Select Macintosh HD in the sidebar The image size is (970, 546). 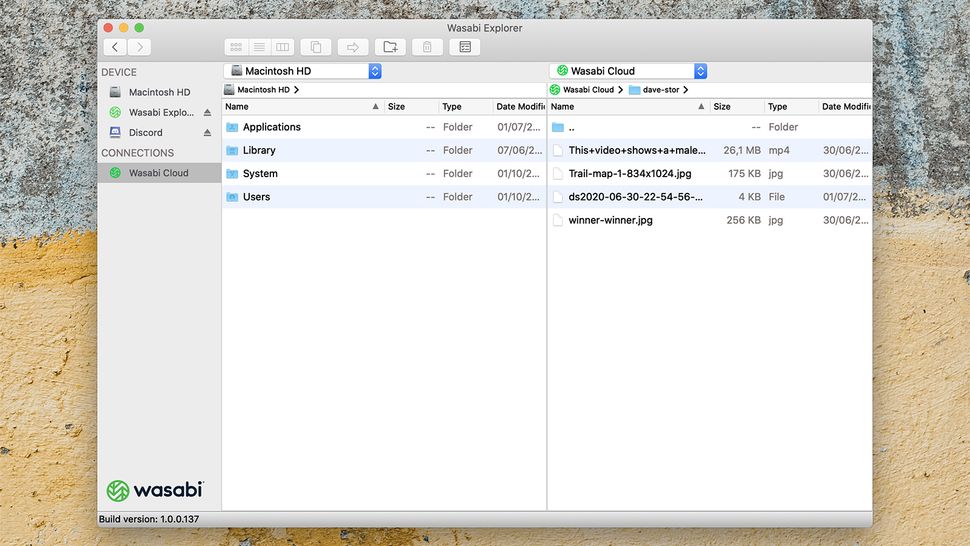pyautogui.click(x=159, y=92)
